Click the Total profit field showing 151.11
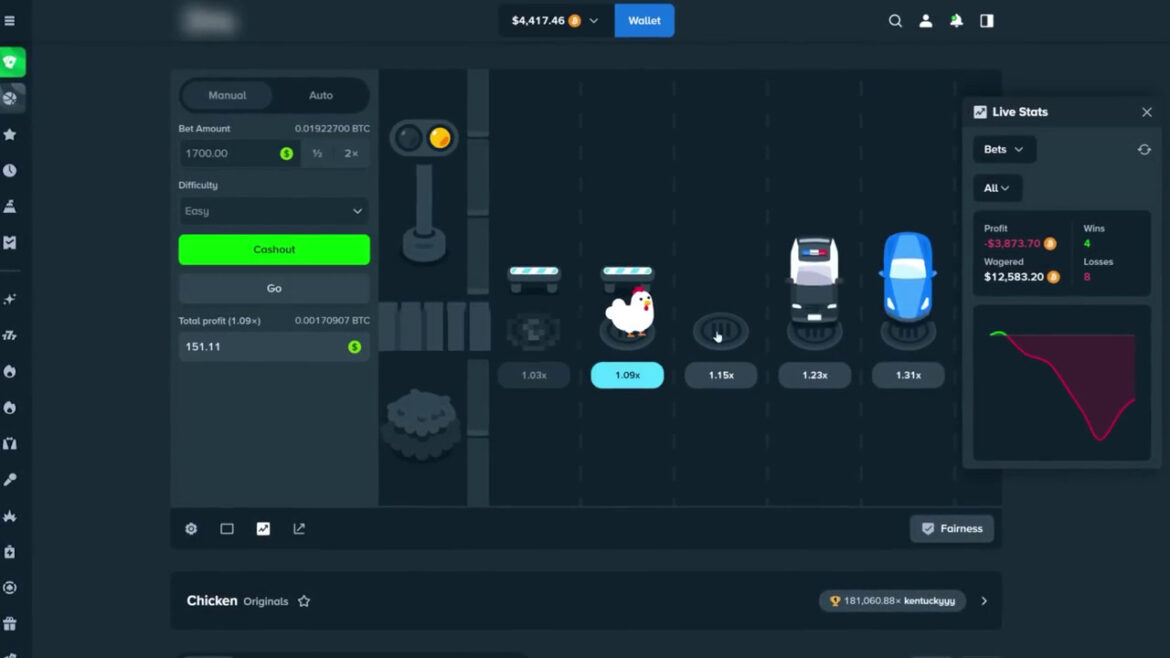 click(x=274, y=346)
